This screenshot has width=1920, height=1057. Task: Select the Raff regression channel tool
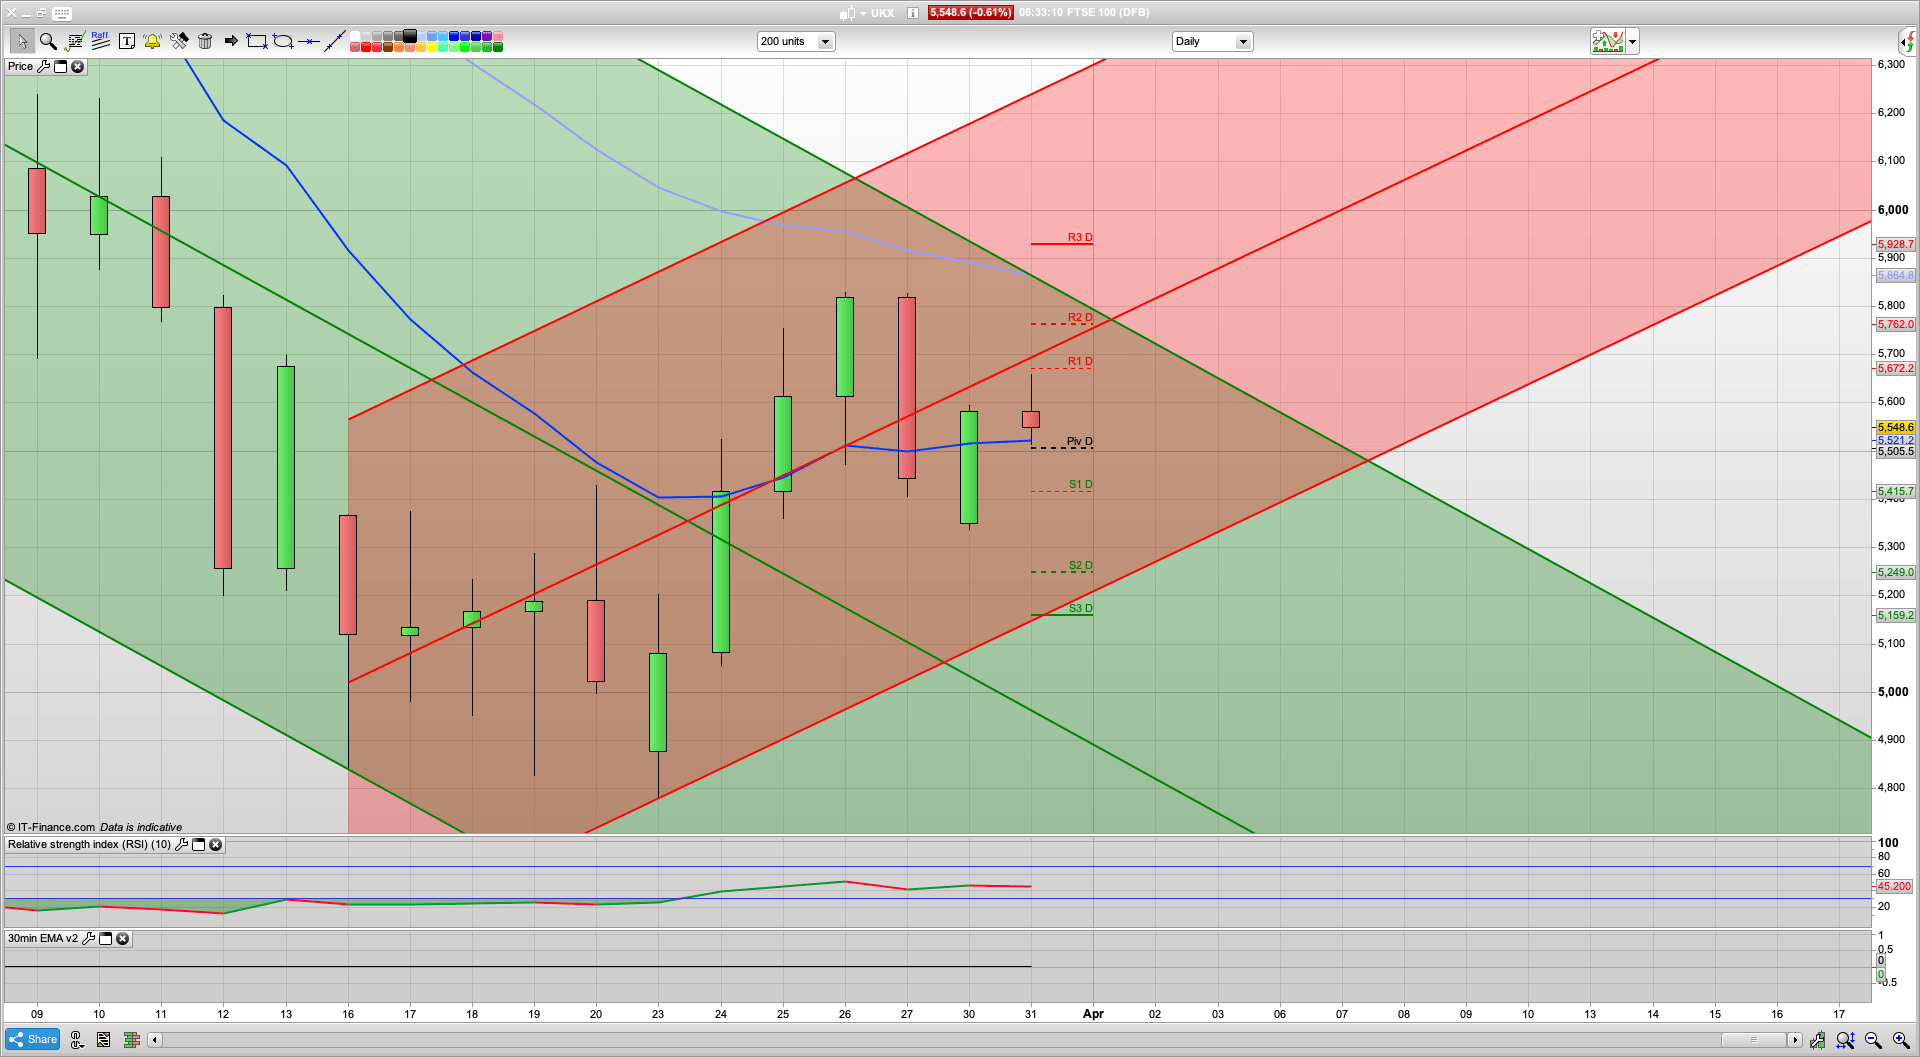point(100,41)
